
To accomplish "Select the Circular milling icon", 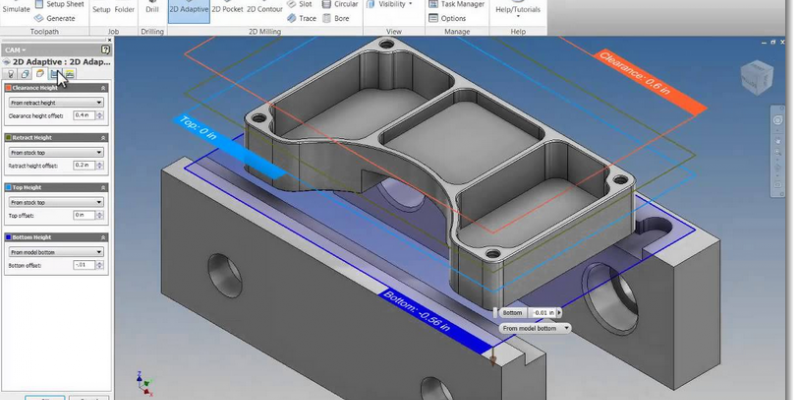I will [340, 4].
